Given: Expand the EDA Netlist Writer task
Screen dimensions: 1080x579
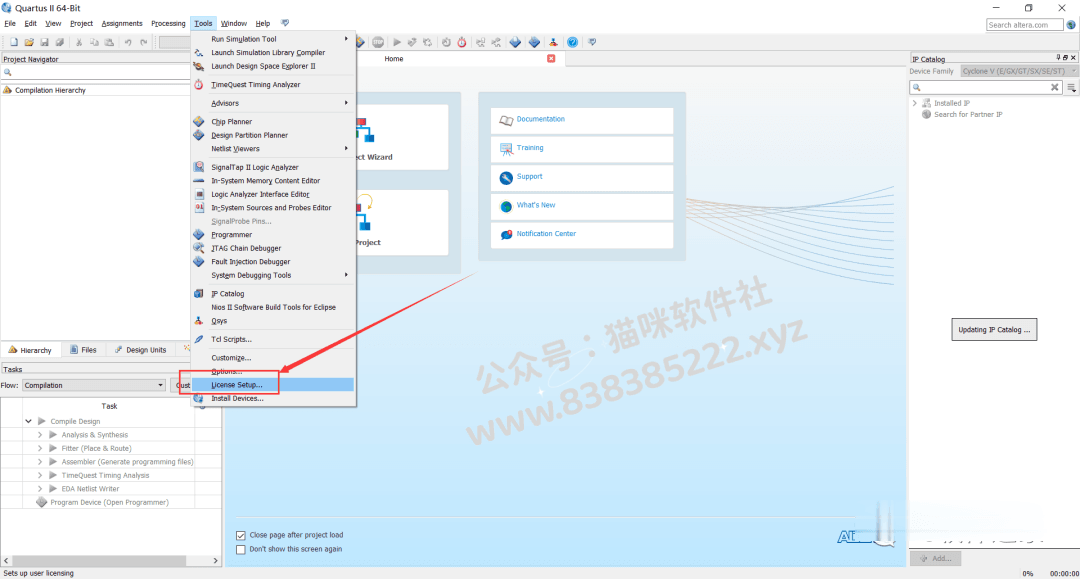Looking at the screenshot, I should tap(40, 489).
